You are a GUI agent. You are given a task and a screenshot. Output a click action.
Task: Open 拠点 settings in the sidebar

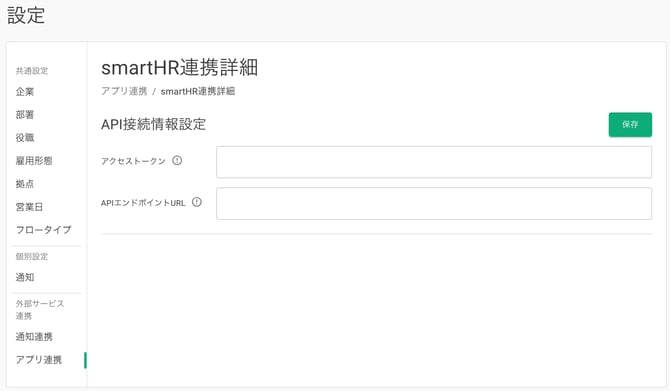pos(25,184)
